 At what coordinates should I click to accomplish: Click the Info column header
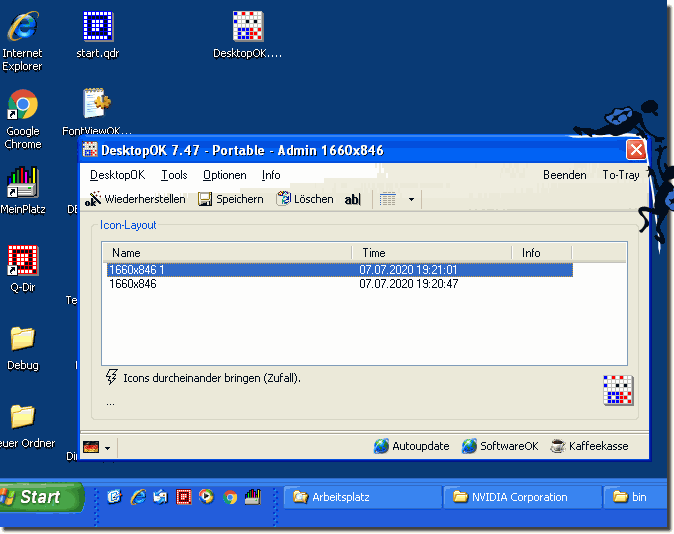click(542, 253)
